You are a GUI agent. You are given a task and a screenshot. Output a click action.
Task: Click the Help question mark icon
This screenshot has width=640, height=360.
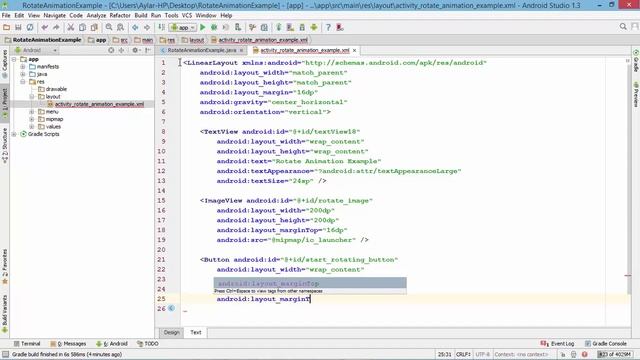pyautogui.click(x=328, y=27)
